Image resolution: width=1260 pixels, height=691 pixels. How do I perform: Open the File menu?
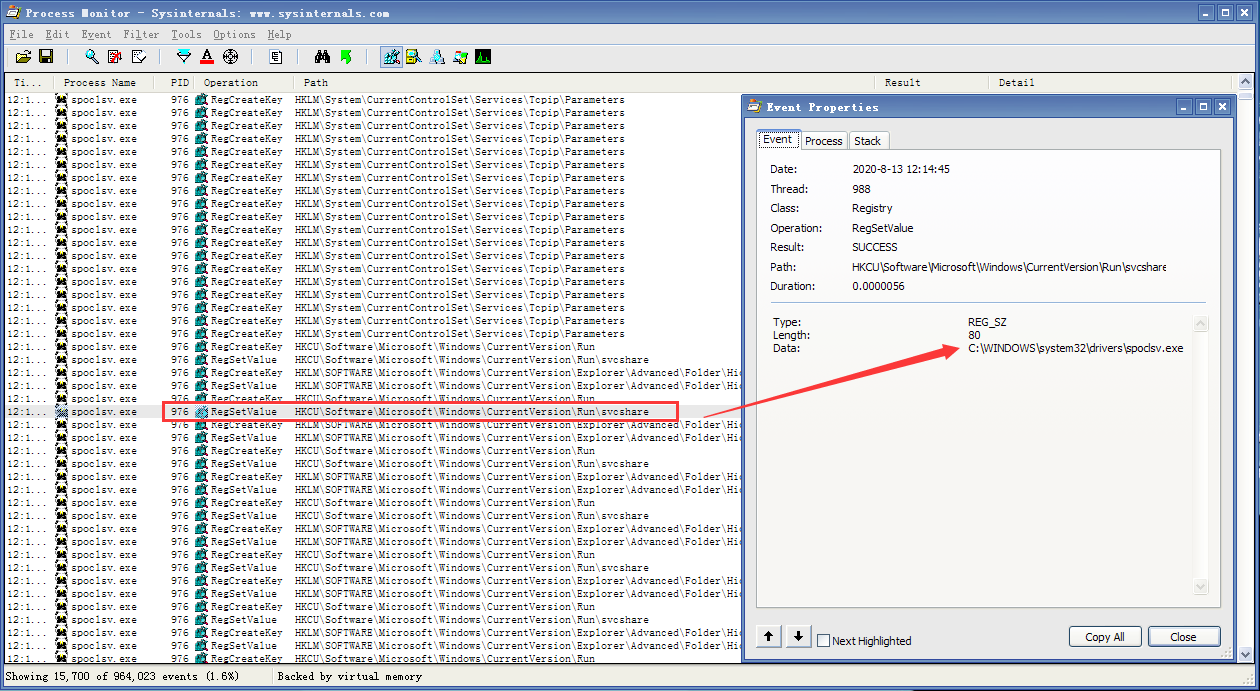21,34
